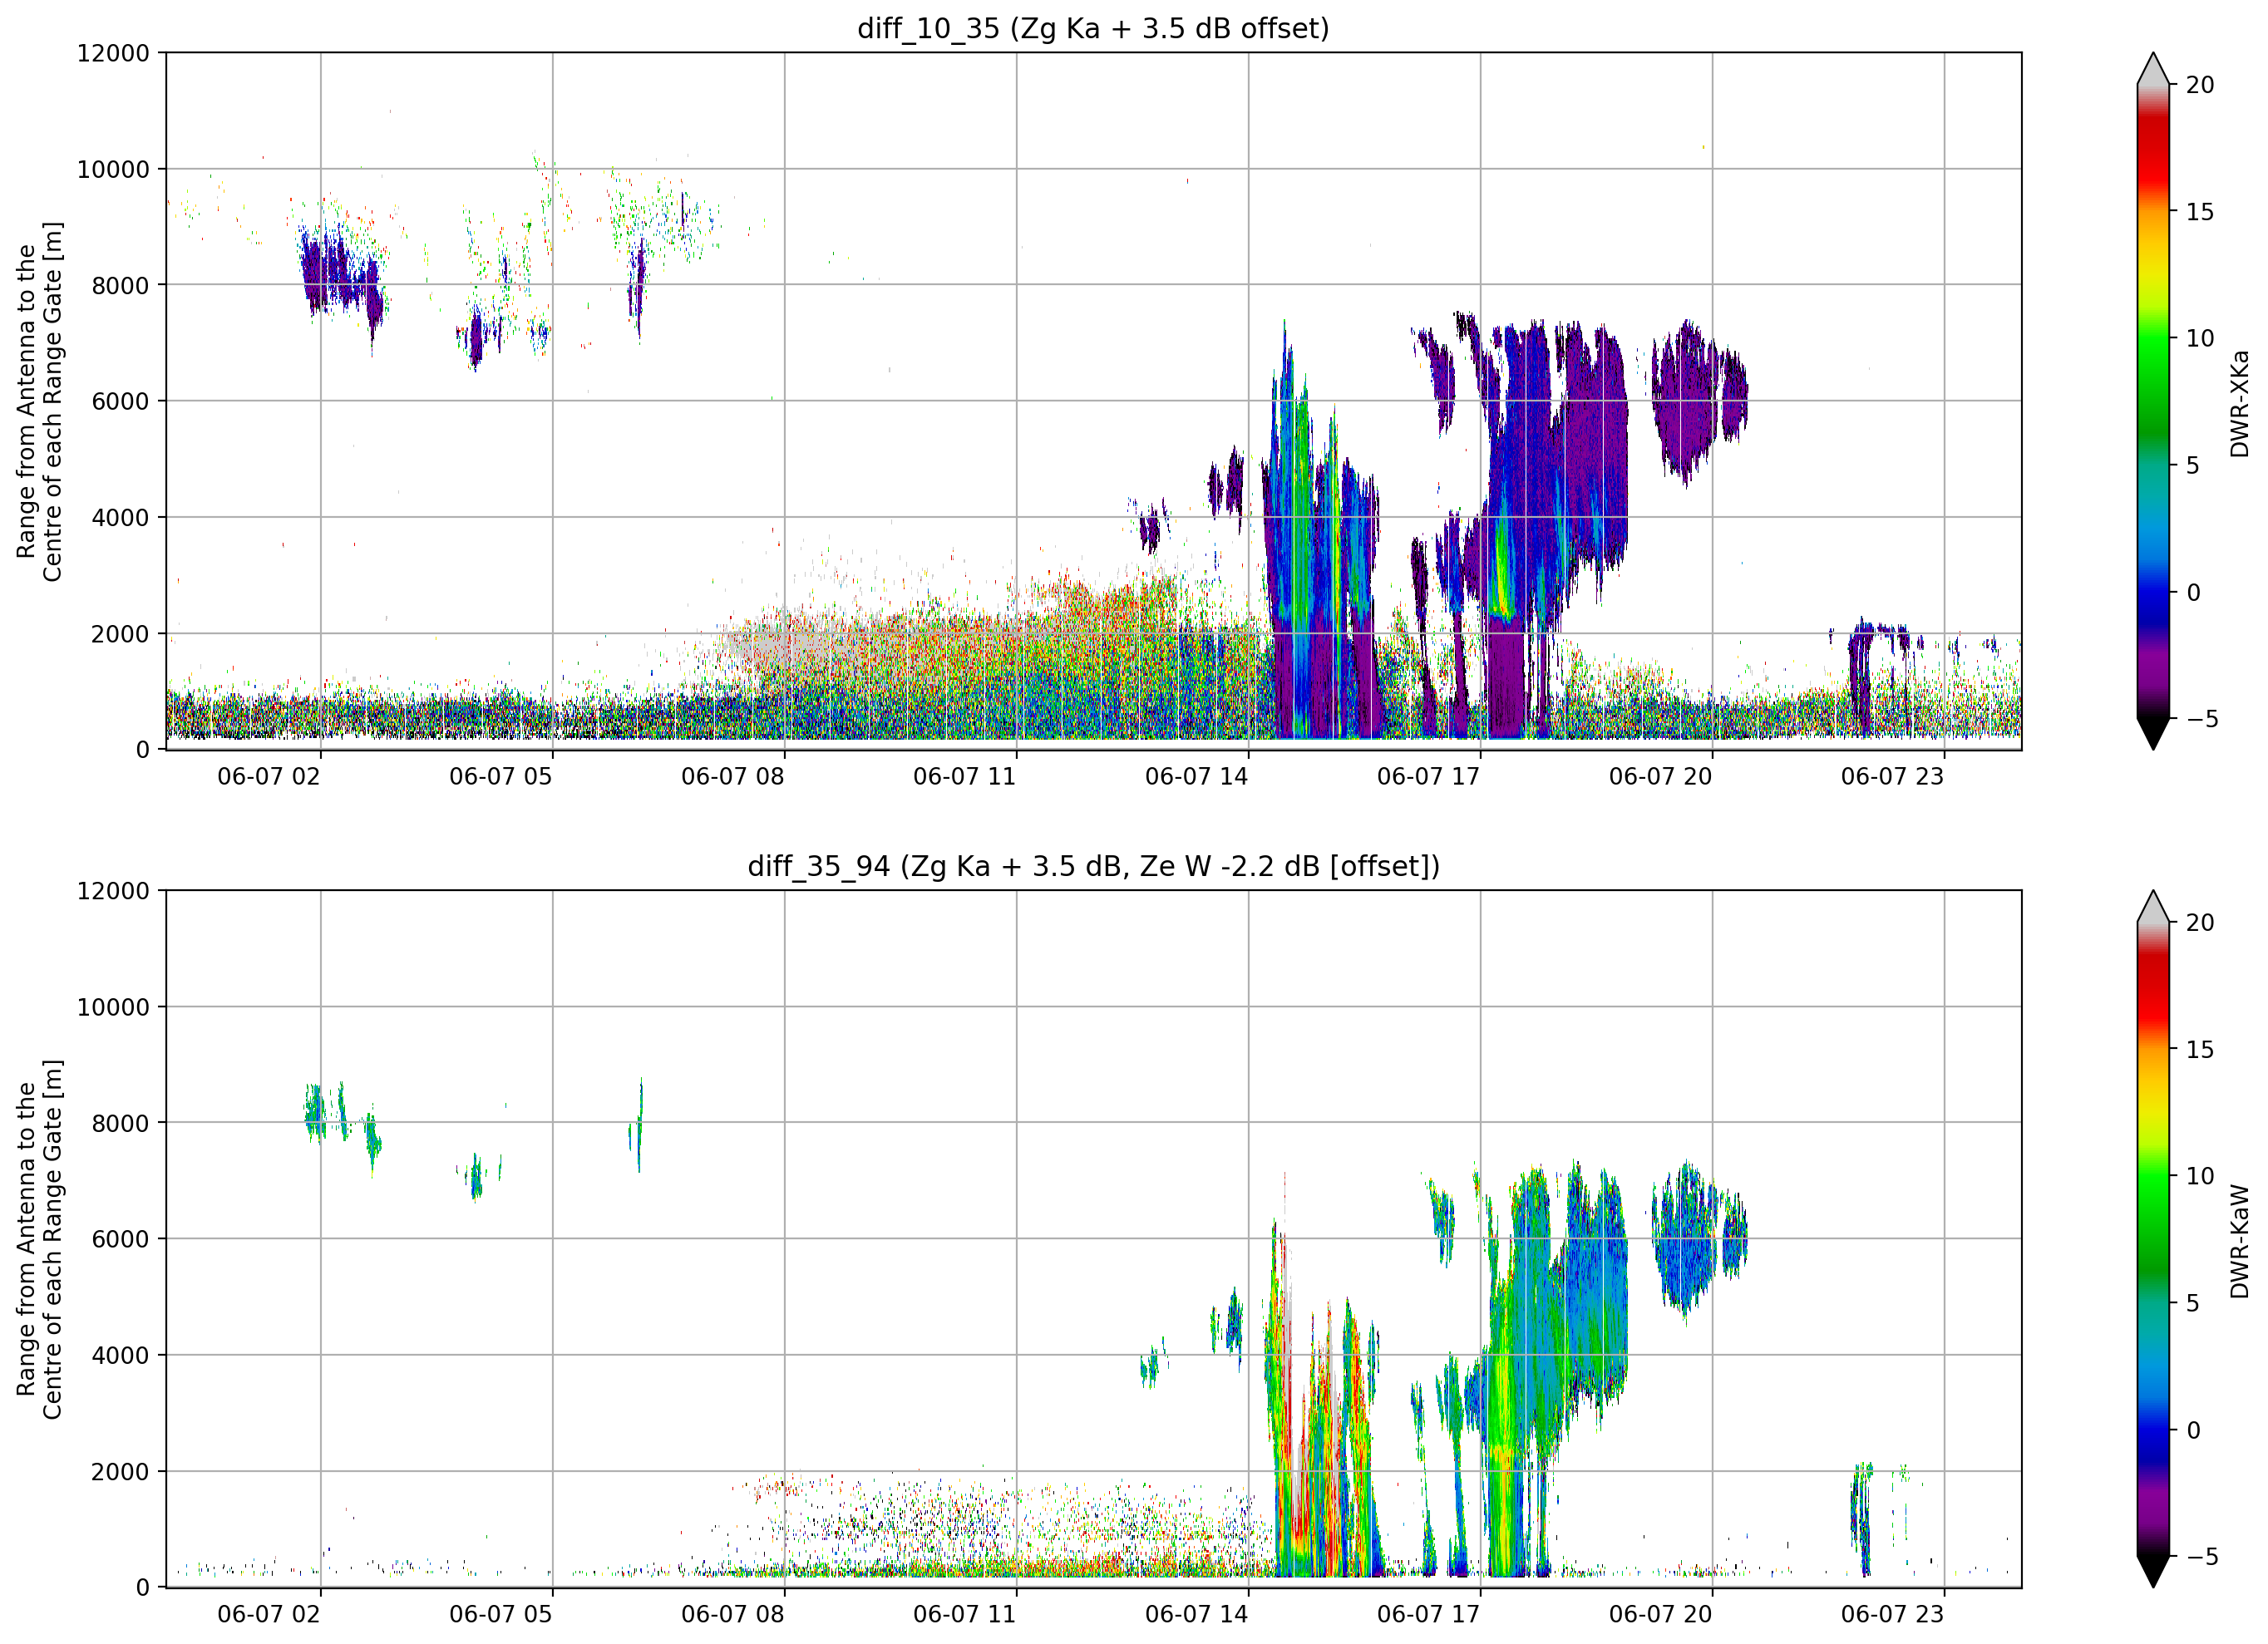This screenshot has height=1644, width=2268.
Task: Click '06-07 17' tick under the top plot
Action: pyautogui.click(x=1429, y=777)
